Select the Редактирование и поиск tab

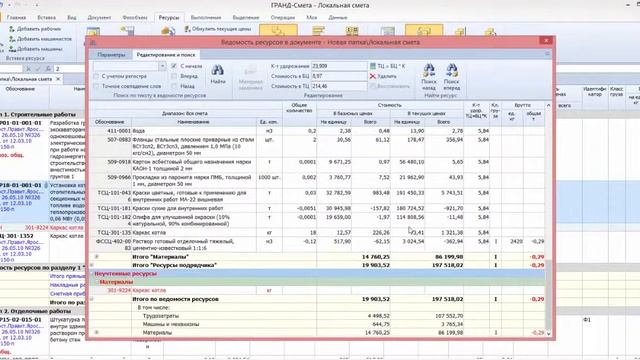pos(166,55)
